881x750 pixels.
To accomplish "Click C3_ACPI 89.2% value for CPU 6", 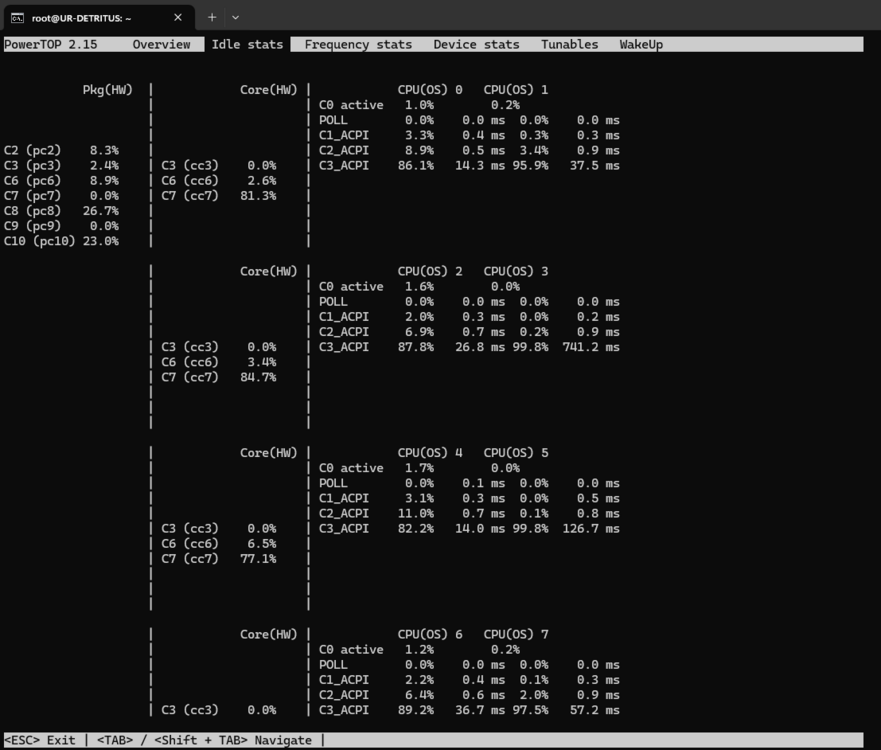I will coord(416,710).
